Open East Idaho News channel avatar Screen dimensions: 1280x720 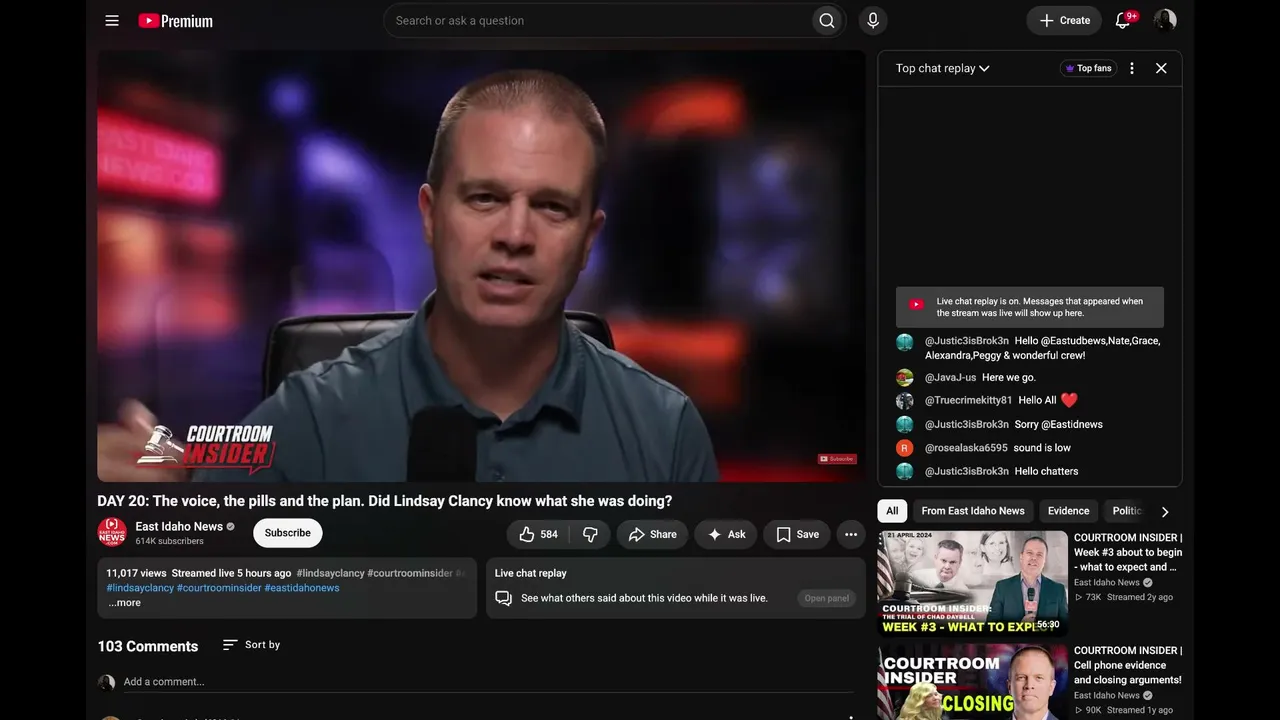[x=112, y=532]
